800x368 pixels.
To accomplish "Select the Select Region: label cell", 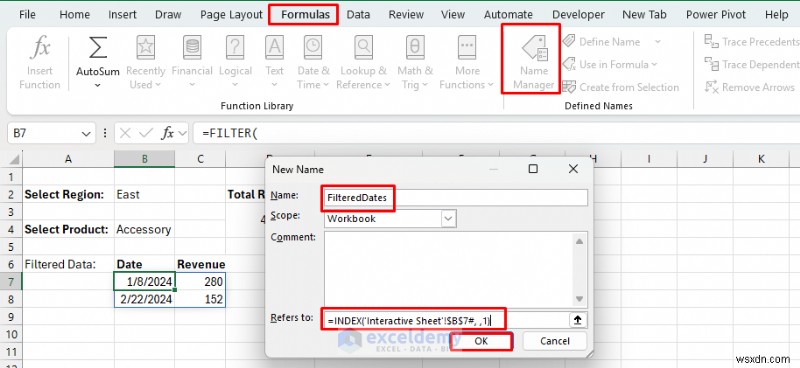I will (68, 194).
